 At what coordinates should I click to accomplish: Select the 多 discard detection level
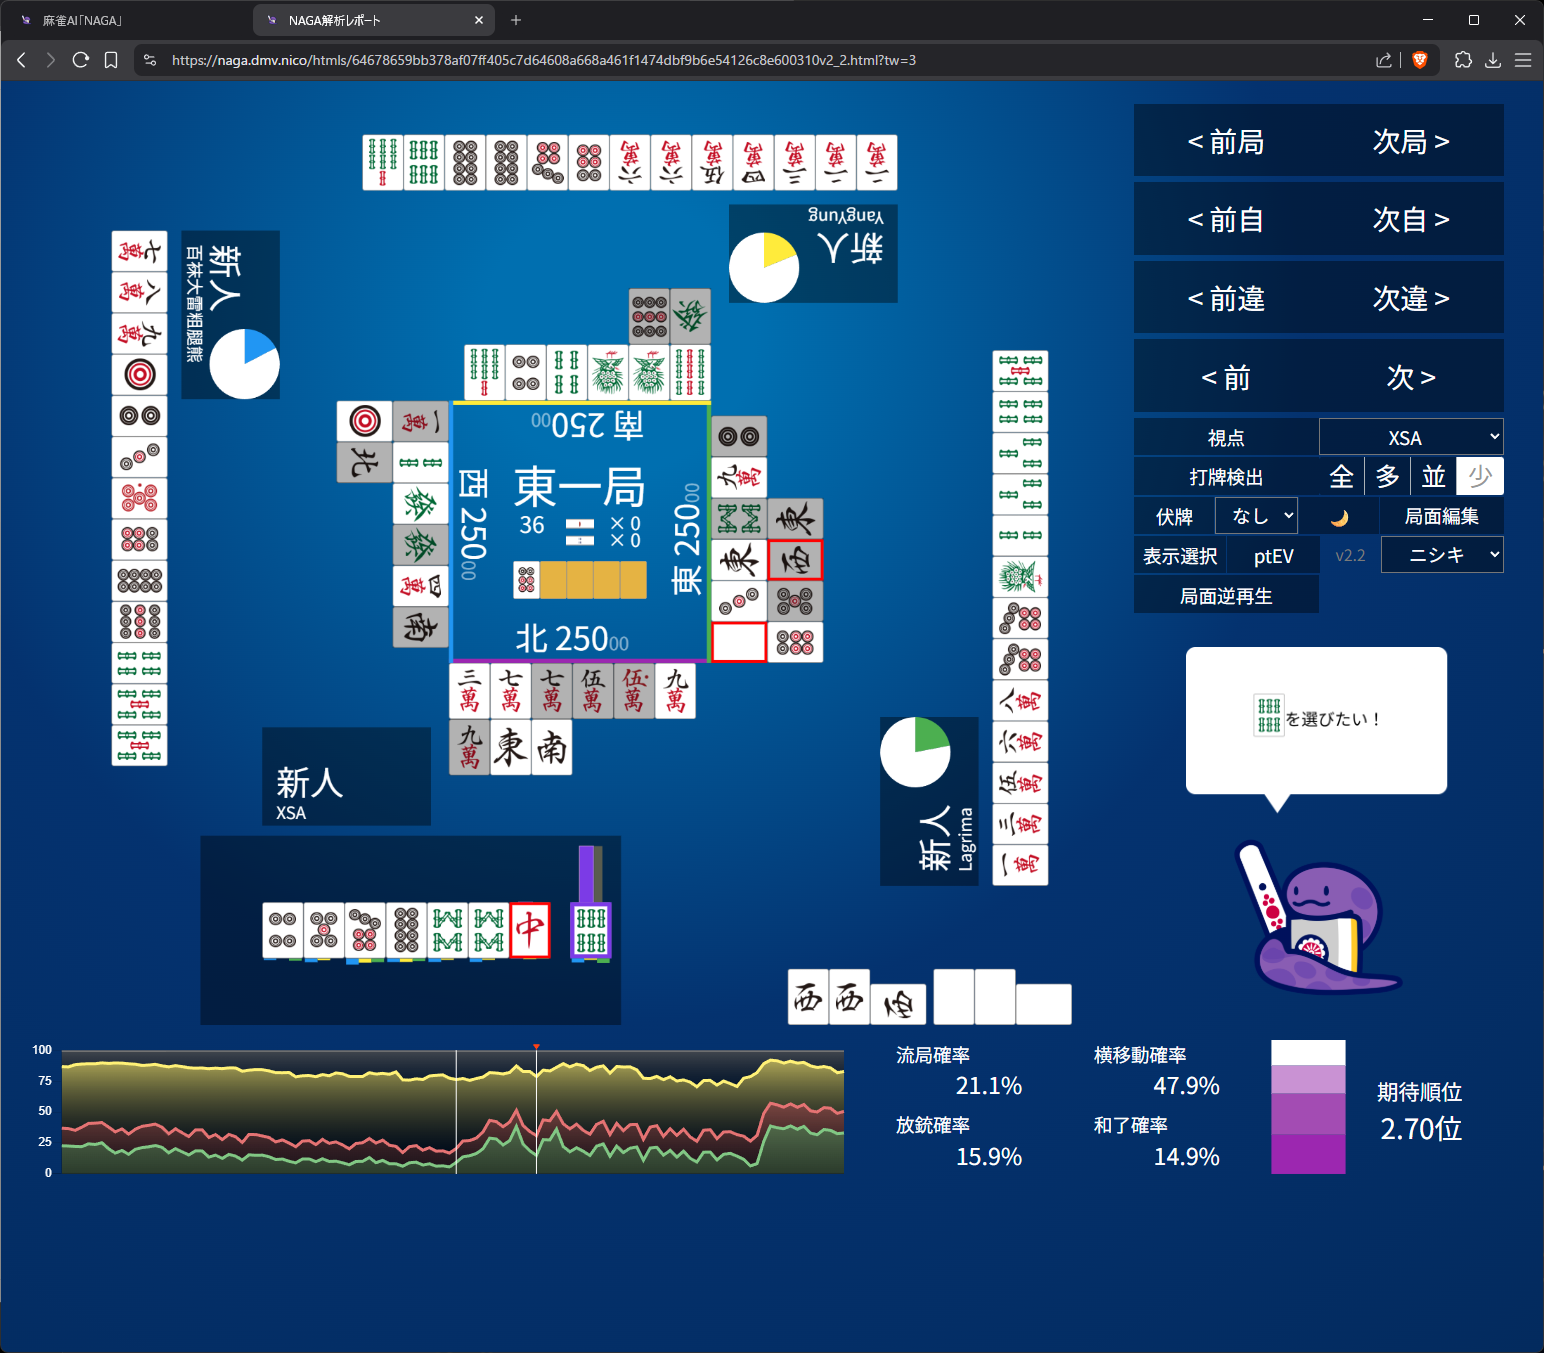[x=1387, y=477]
